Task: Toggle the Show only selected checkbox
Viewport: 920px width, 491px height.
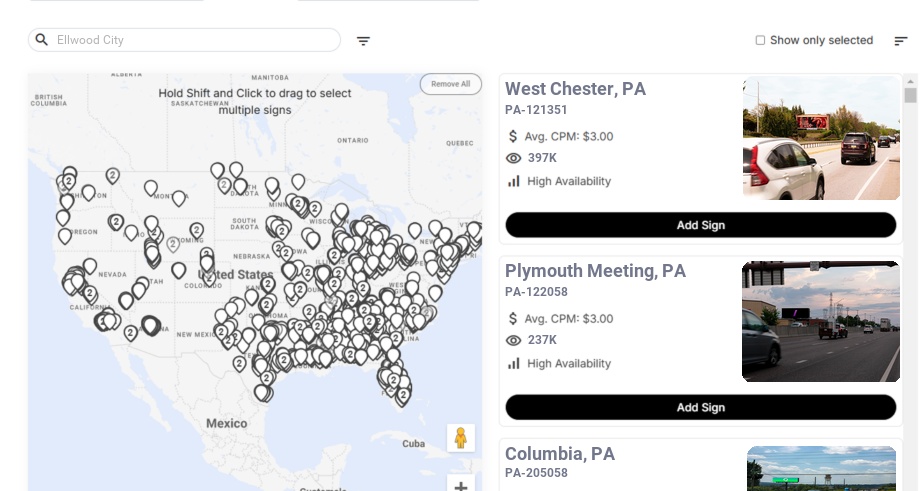Action: point(760,41)
